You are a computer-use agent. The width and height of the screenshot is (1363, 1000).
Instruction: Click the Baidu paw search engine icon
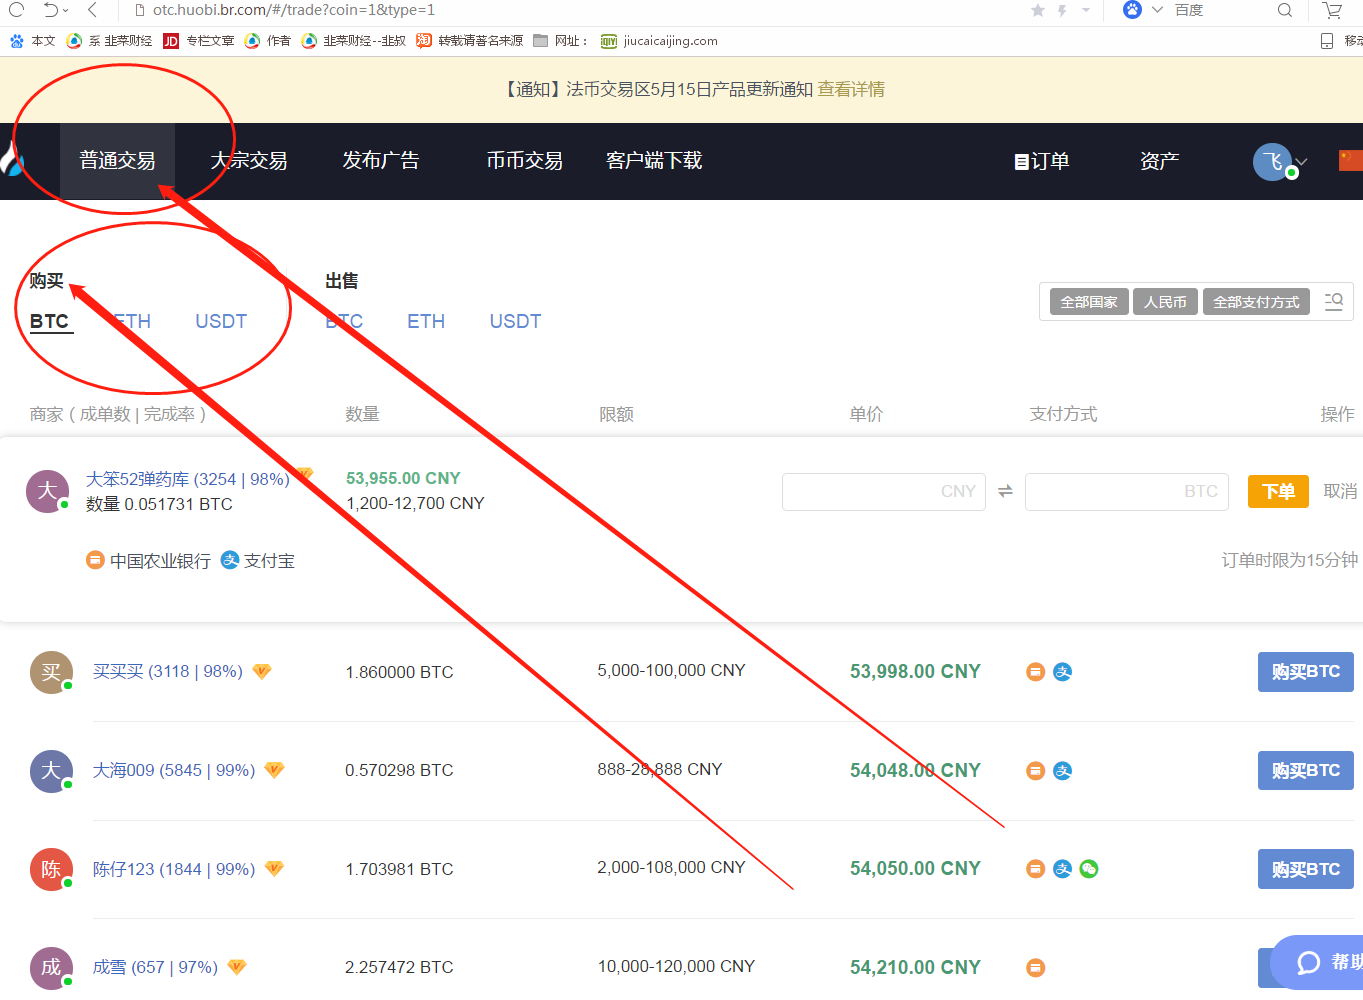(1132, 10)
